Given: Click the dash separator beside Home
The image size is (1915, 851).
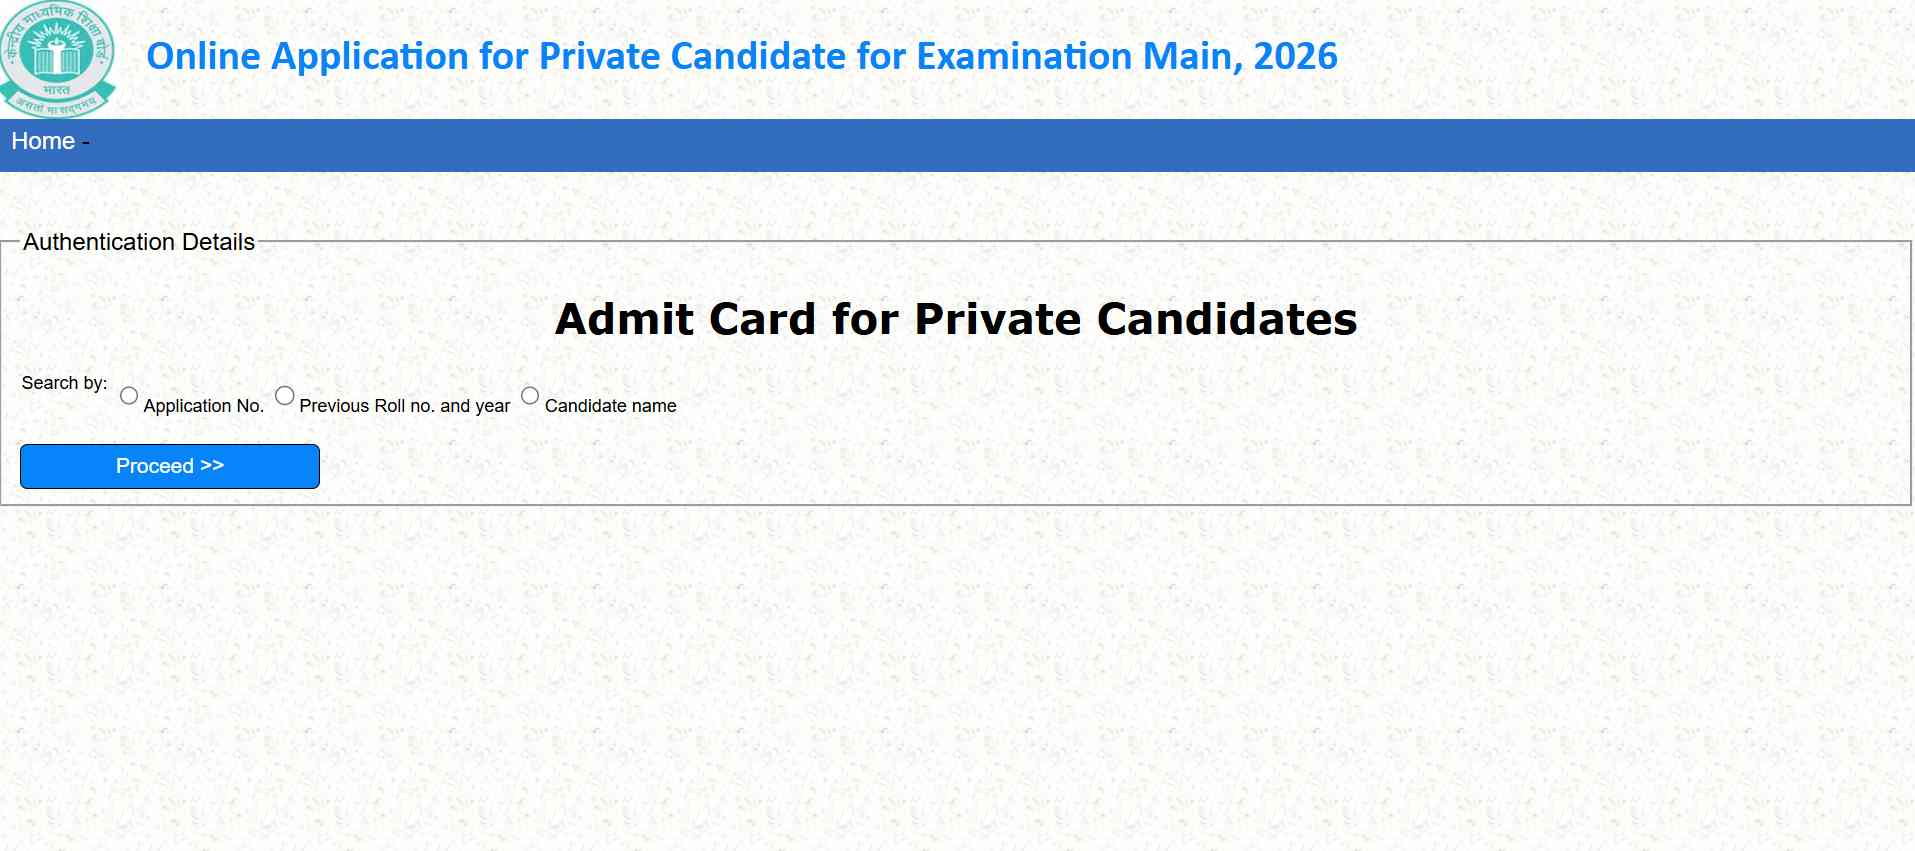Looking at the screenshot, I should pyautogui.click(x=86, y=142).
